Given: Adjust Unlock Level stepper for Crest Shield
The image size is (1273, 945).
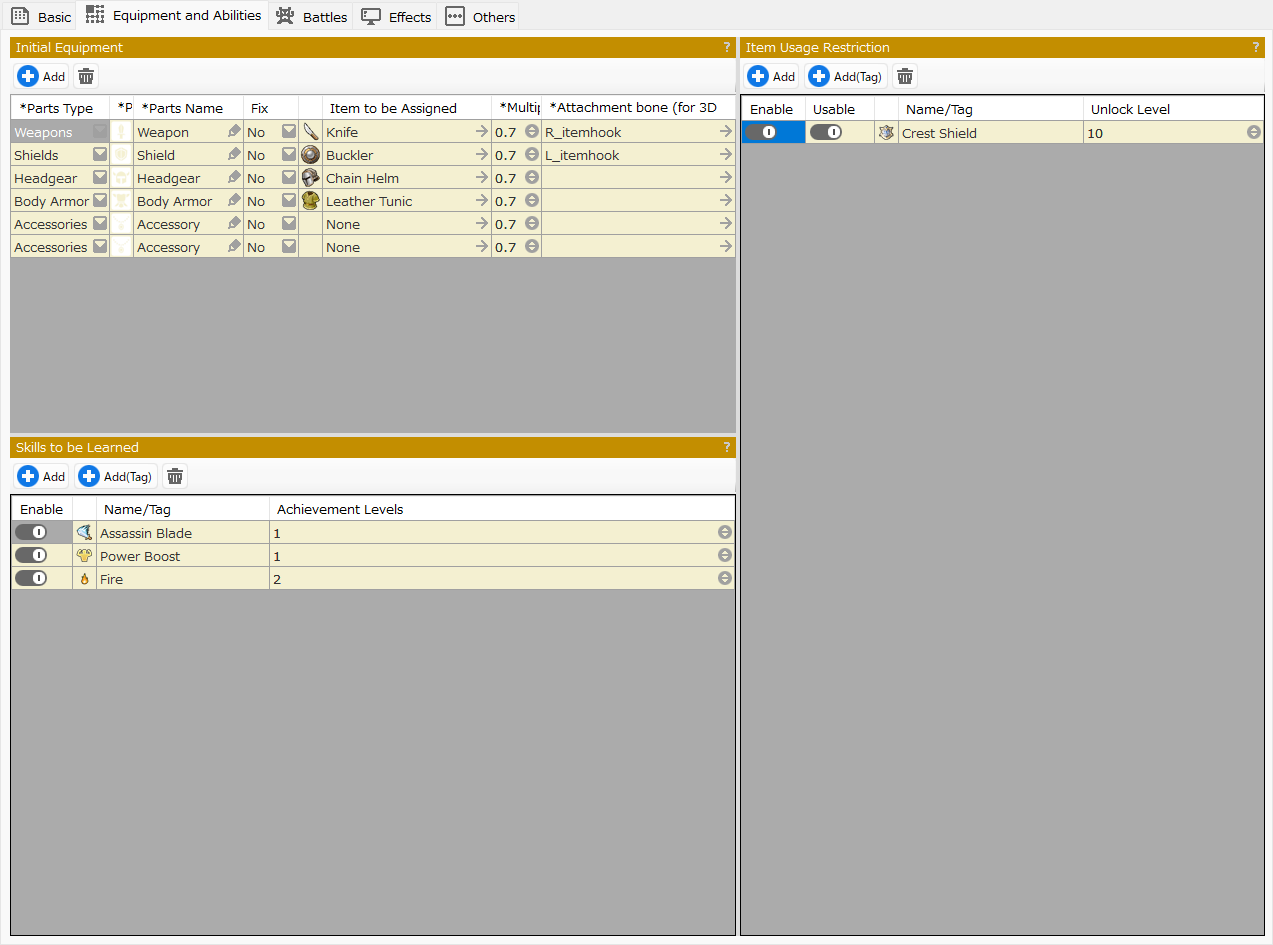Looking at the screenshot, I should [x=1253, y=133].
